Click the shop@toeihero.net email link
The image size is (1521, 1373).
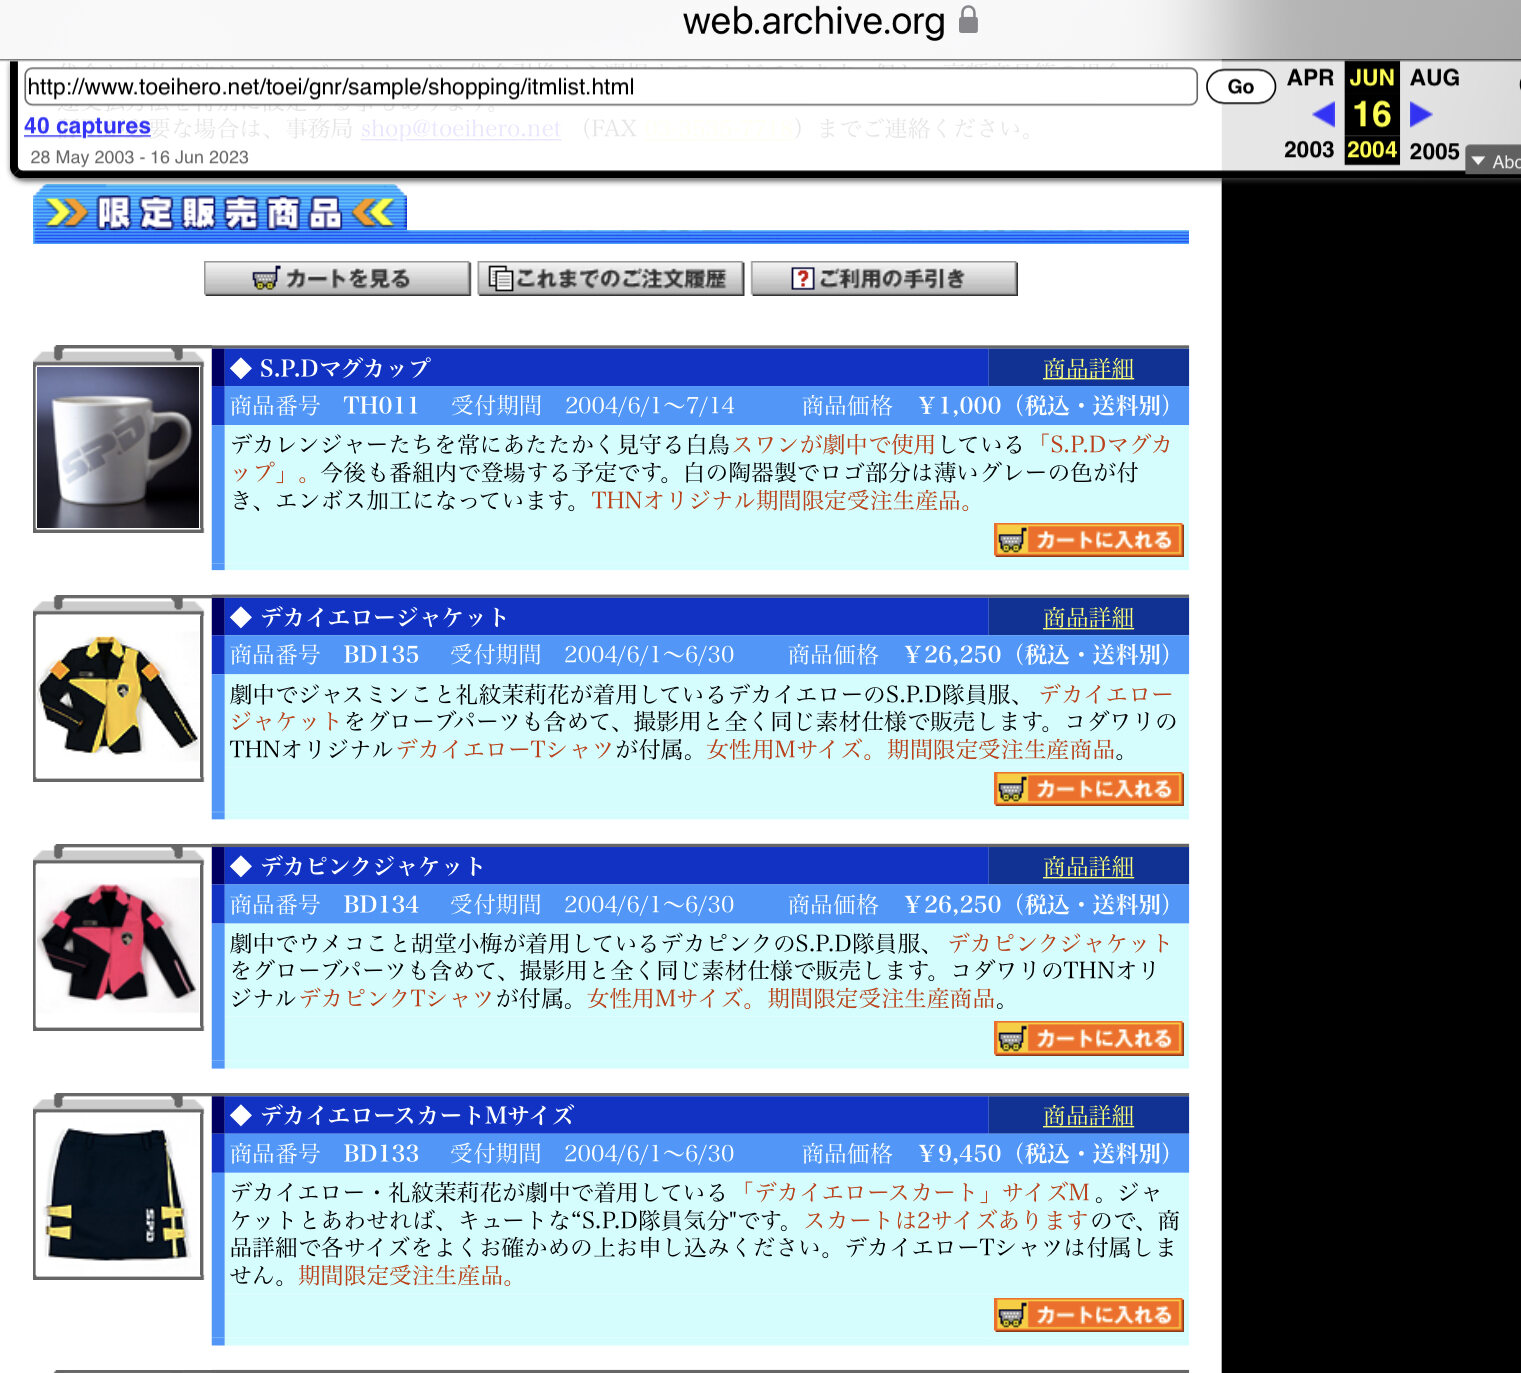(460, 129)
